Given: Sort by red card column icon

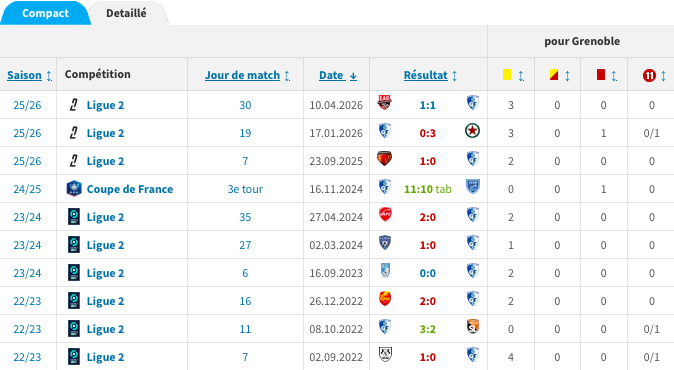Looking at the screenshot, I should [601, 75].
